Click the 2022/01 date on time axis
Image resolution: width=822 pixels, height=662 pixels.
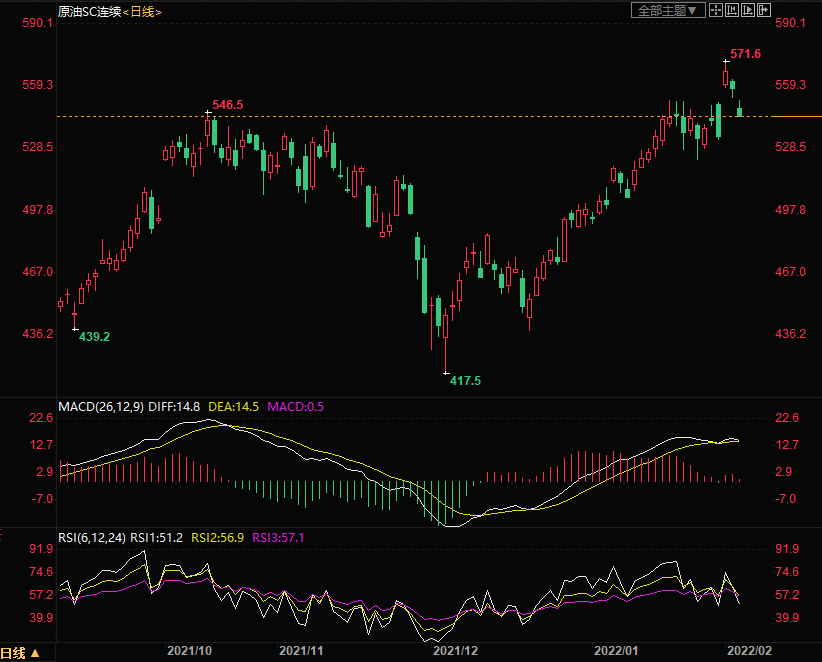click(616, 650)
